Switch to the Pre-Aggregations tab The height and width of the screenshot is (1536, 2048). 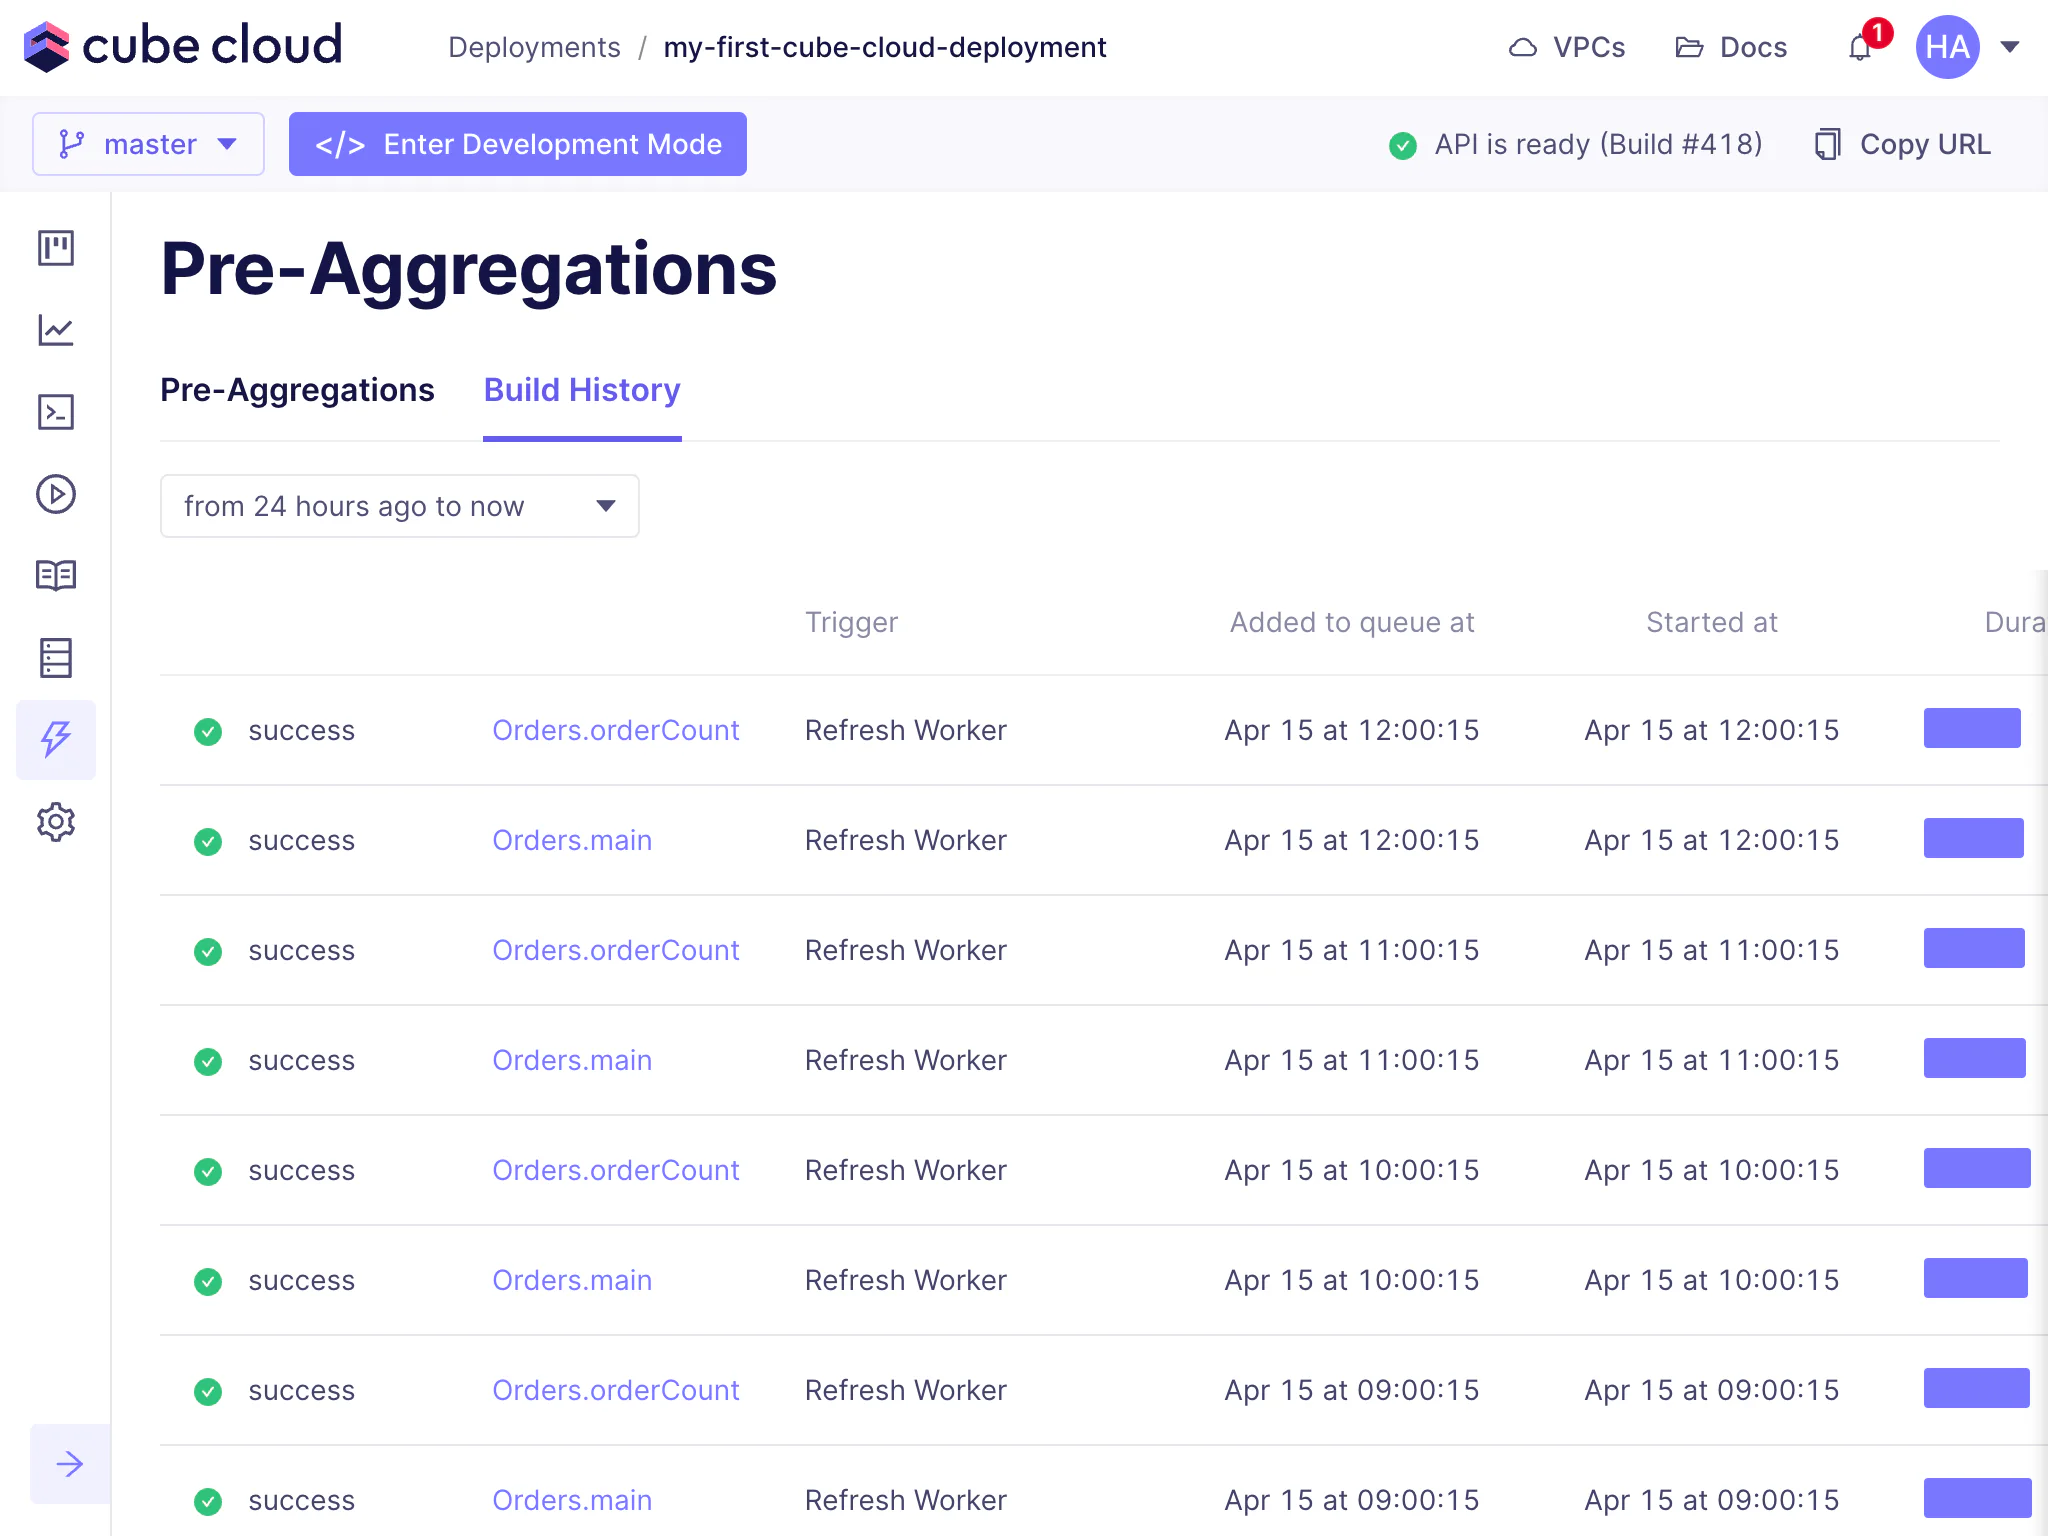pyautogui.click(x=297, y=390)
